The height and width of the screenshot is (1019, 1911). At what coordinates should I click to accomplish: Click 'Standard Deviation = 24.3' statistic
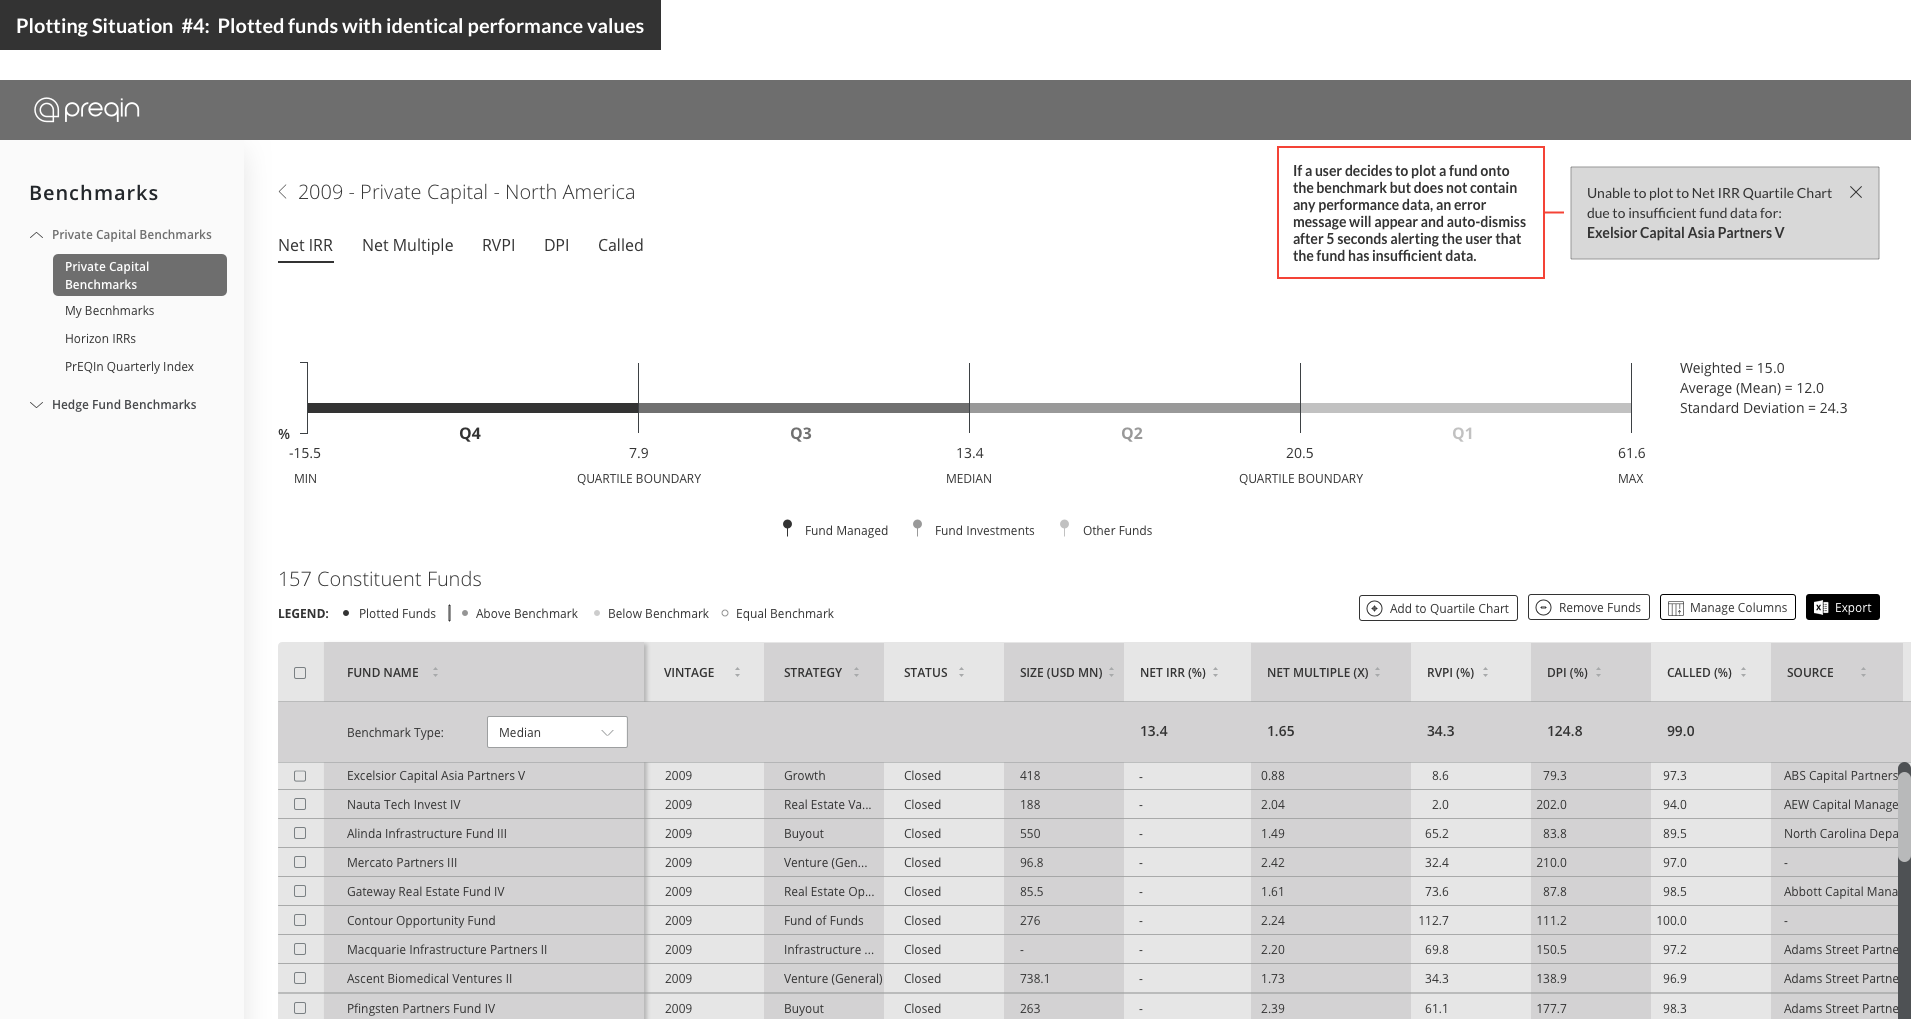coord(1763,408)
